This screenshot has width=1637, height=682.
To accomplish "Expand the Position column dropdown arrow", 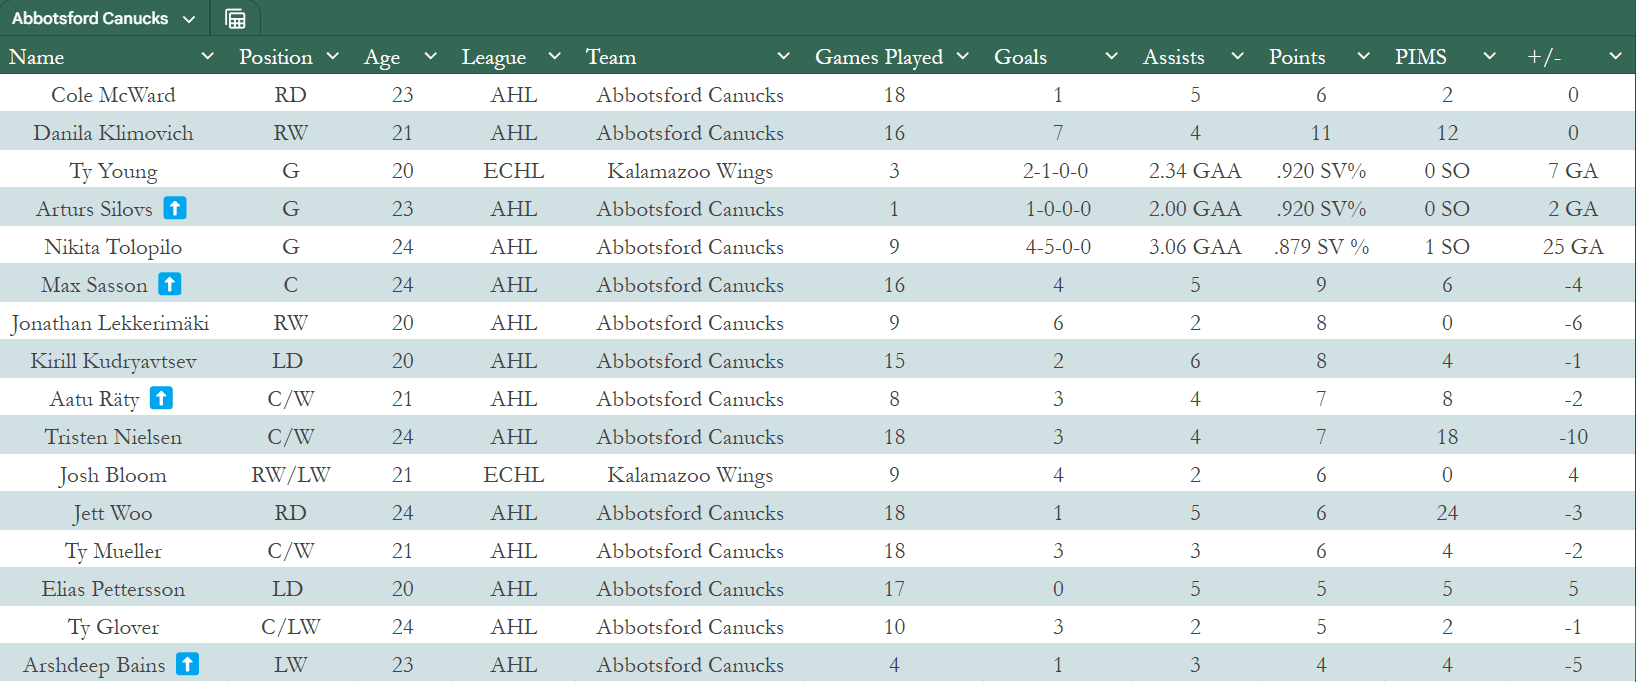I will click(x=333, y=56).
